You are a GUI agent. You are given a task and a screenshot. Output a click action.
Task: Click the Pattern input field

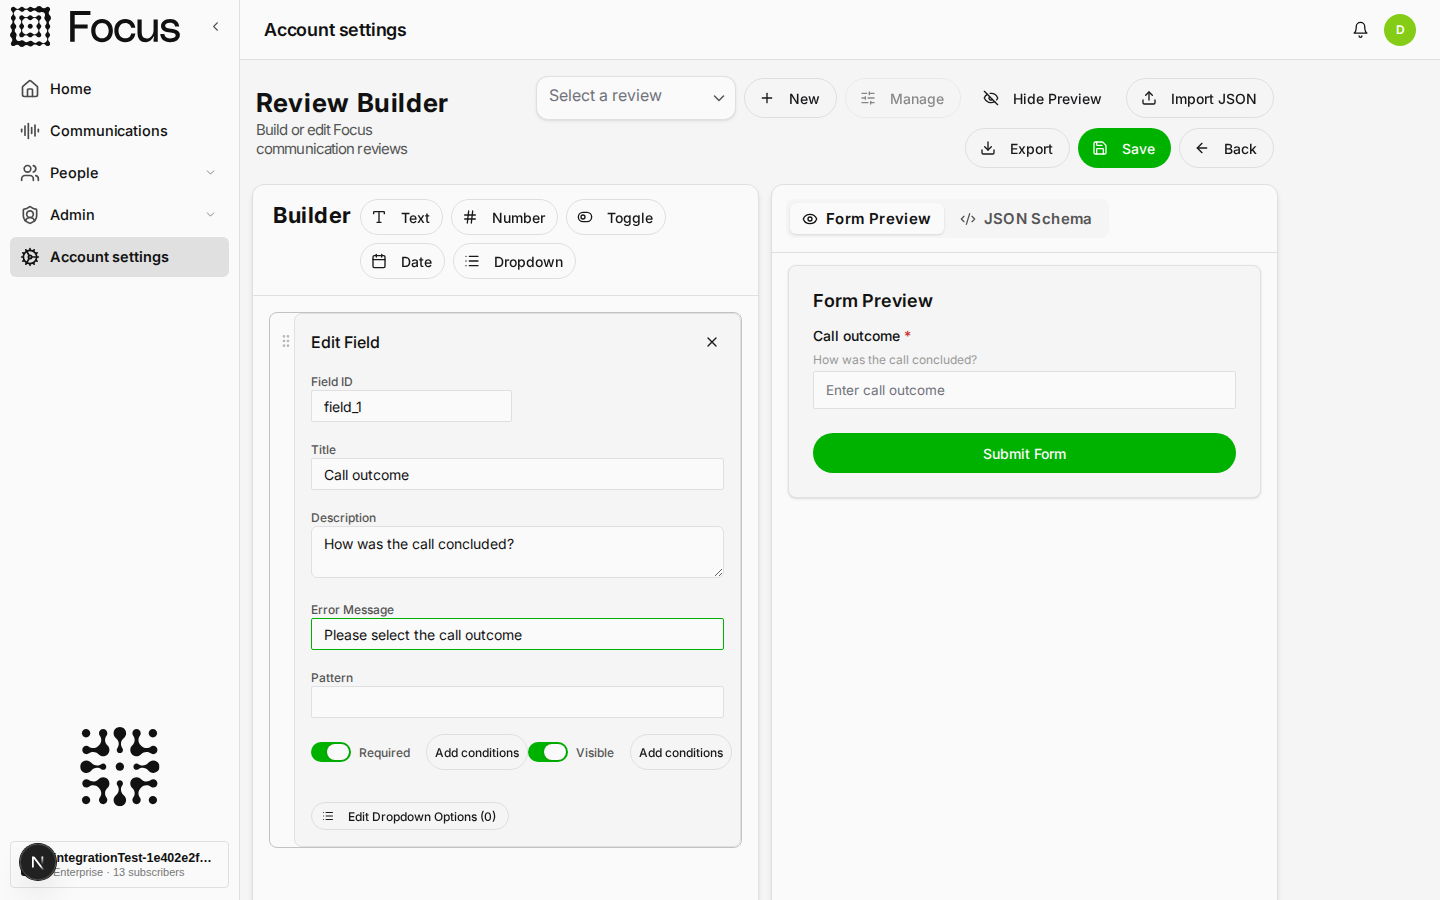pos(517,702)
